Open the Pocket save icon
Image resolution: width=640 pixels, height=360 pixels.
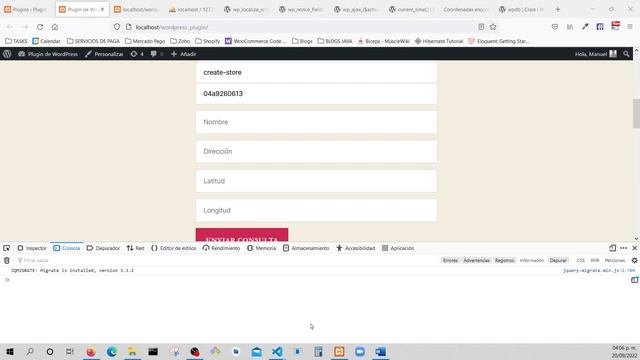pos(555,27)
